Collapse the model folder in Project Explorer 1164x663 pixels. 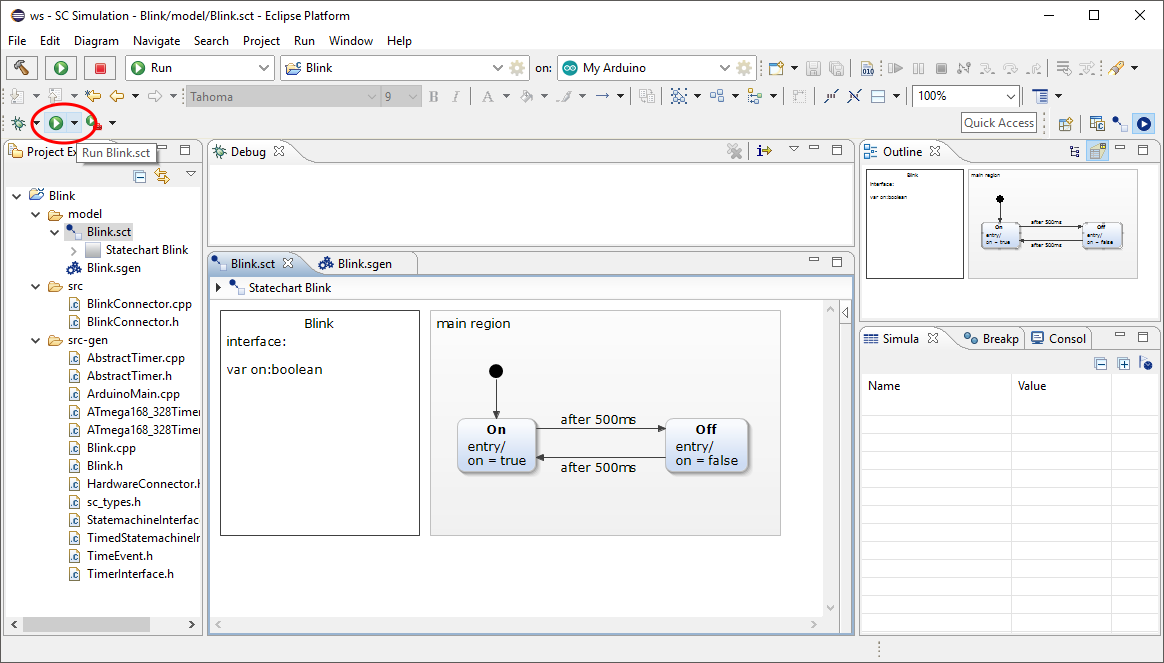tap(35, 213)
